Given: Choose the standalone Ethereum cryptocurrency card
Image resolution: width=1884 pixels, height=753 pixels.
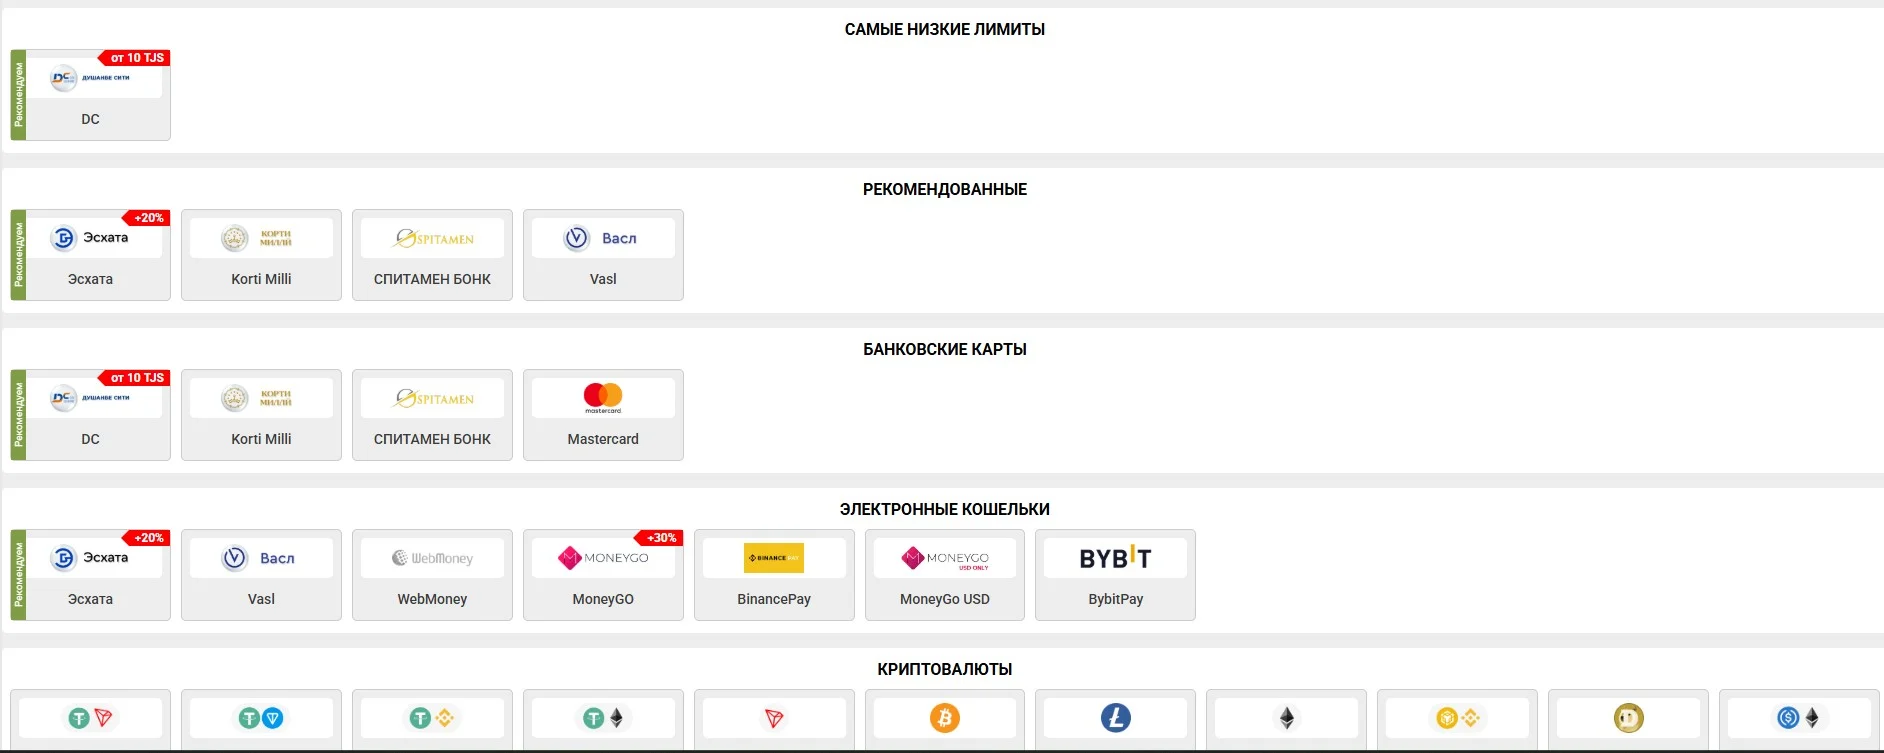Looking at the screenshot, I should pyautogui.click(x=1286, y=719).
